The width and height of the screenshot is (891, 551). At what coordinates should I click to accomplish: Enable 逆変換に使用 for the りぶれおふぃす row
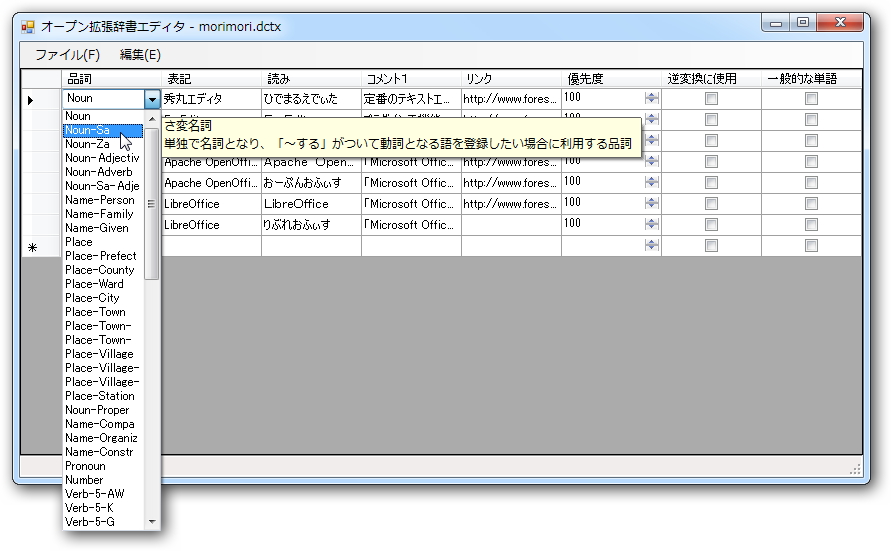click(711, 225)
